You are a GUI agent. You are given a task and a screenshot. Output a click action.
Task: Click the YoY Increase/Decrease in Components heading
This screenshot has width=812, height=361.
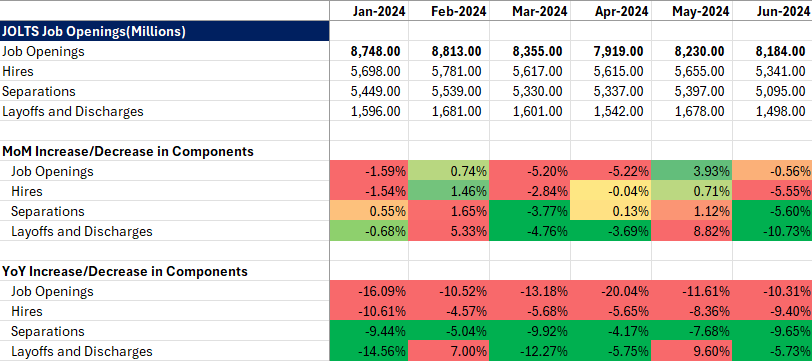tap(165, 271)
